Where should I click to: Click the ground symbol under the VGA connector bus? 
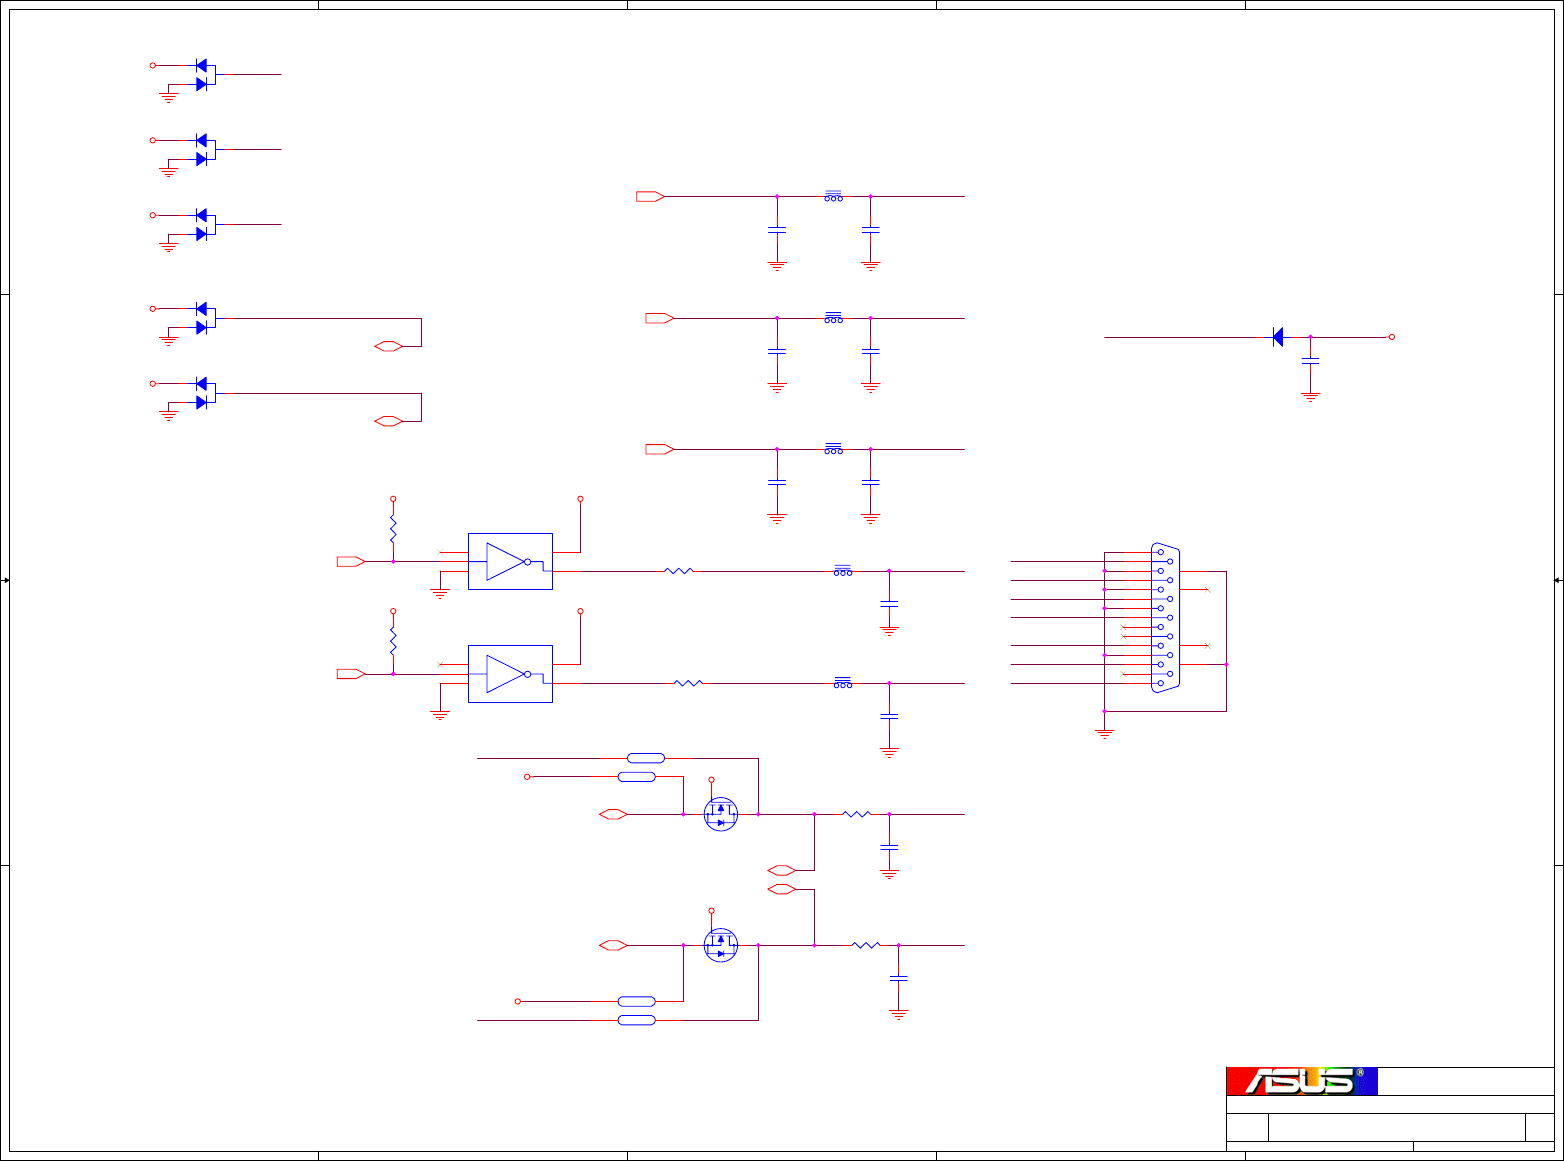(1105, 733)
